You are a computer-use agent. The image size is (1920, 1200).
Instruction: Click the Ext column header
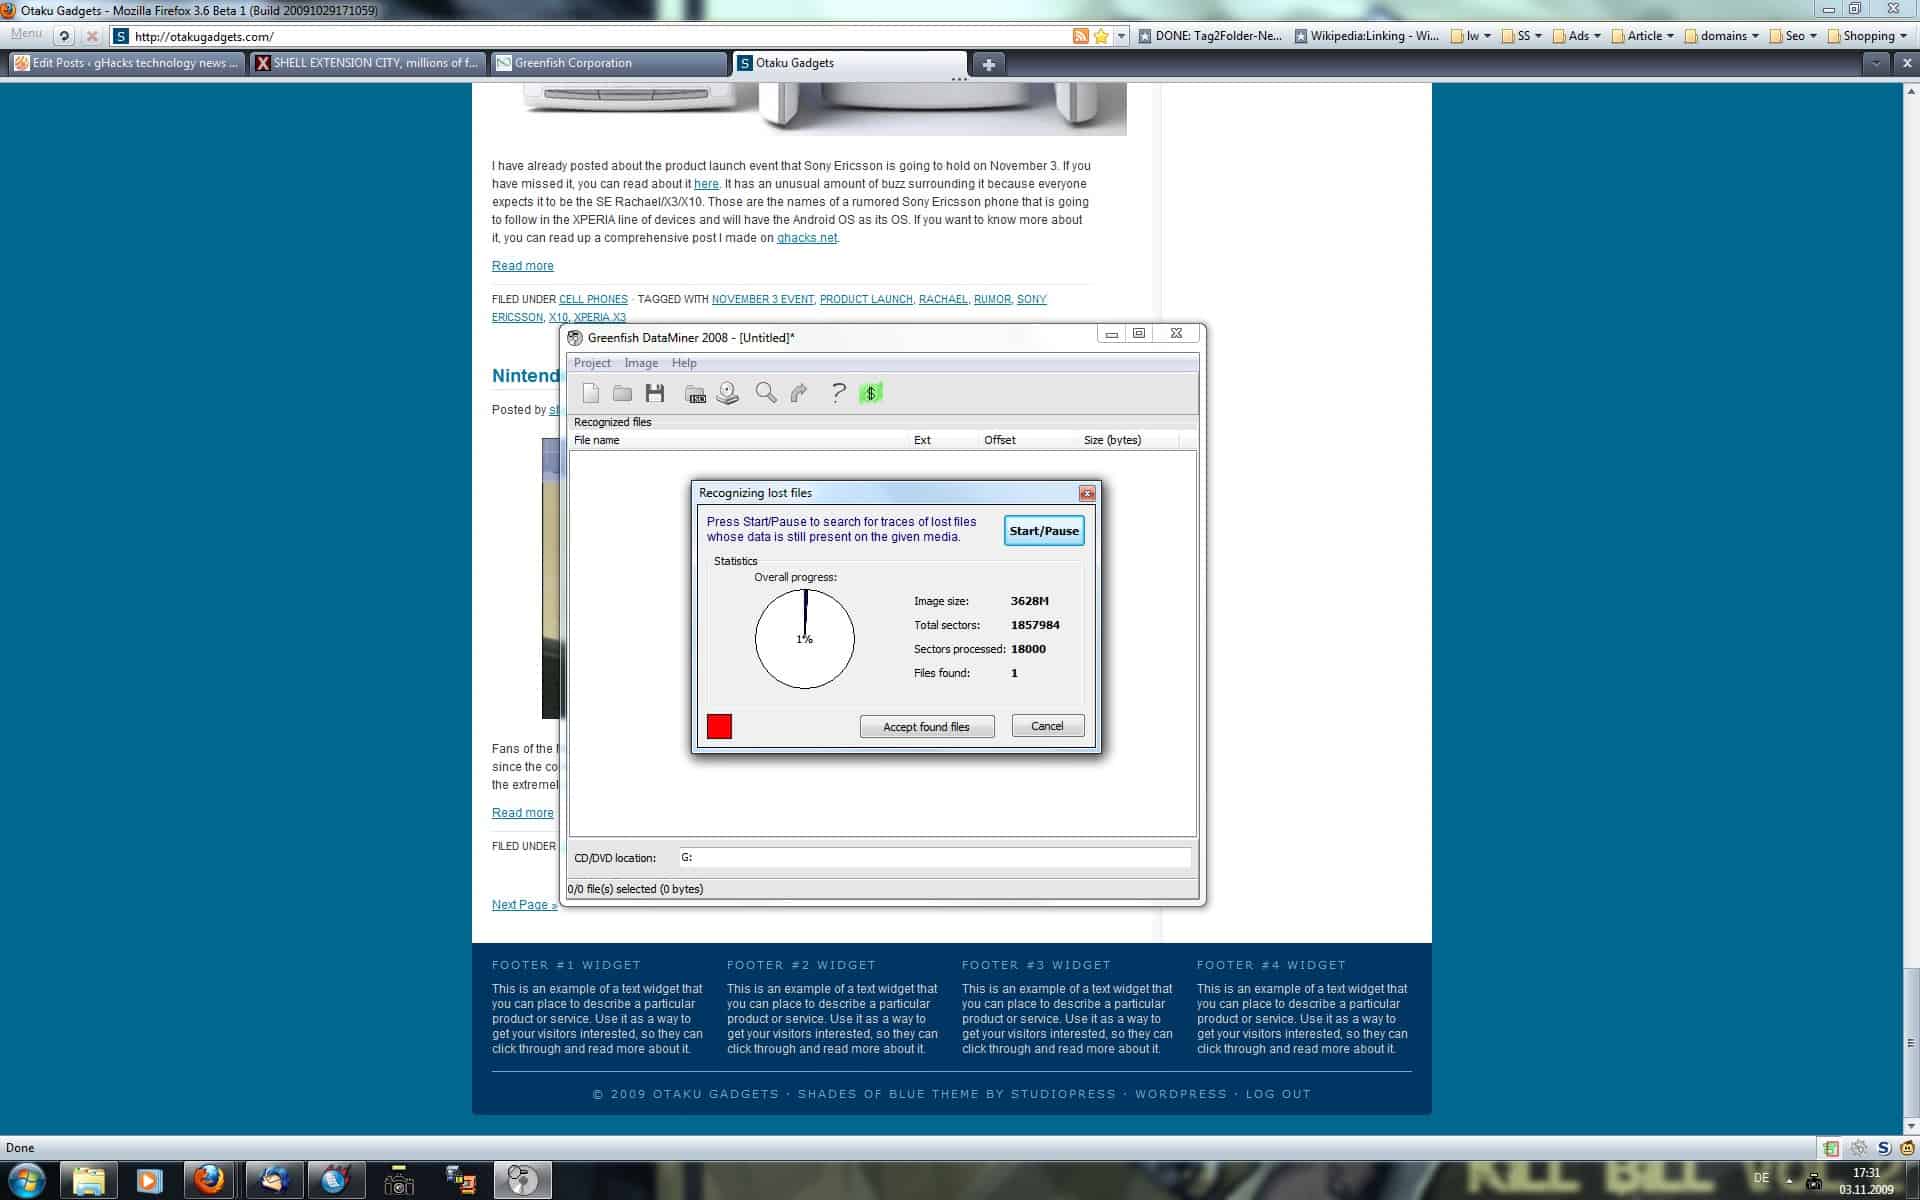coord(944,440)
